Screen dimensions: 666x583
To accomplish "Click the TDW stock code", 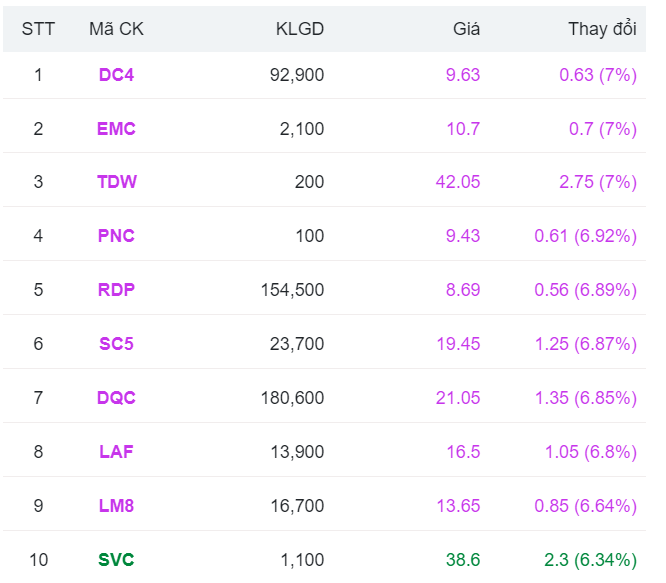I will (x=117, y=182).
